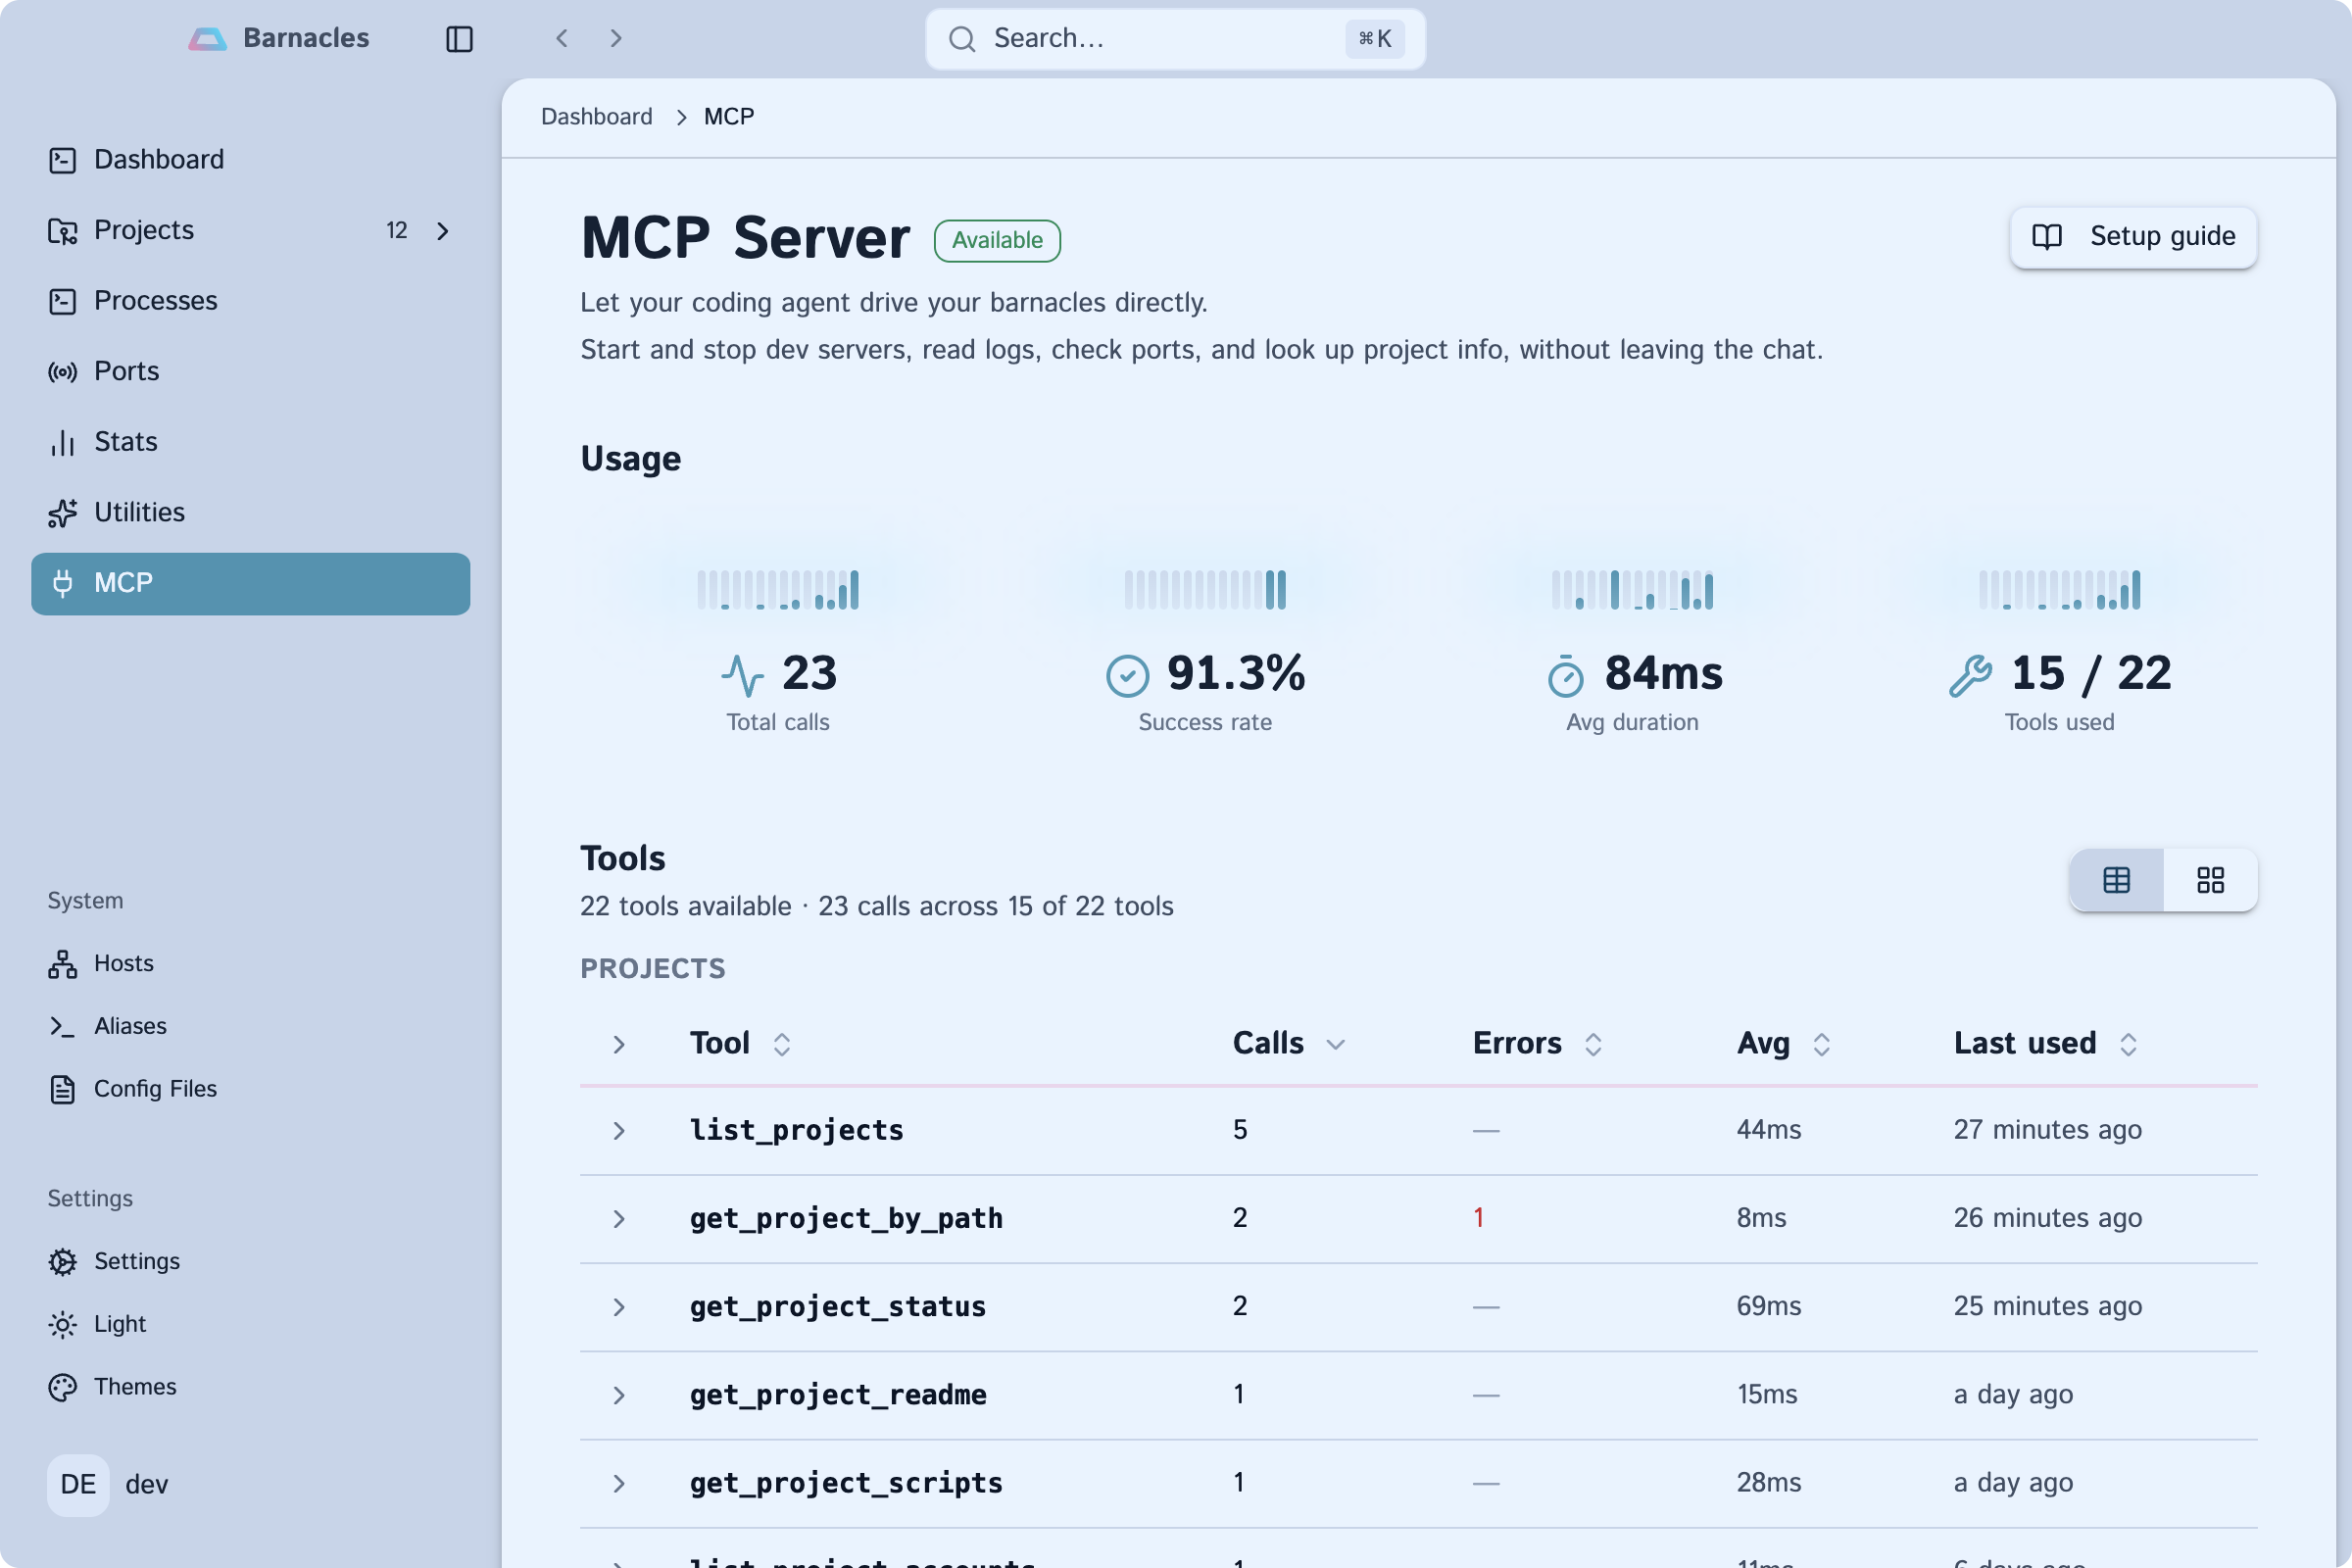Image resolution: width=2352 pixels, height=1568 pixels.
Task: Click the Projects folder icon
Action: pyautogui.click(x=62, y=231)
